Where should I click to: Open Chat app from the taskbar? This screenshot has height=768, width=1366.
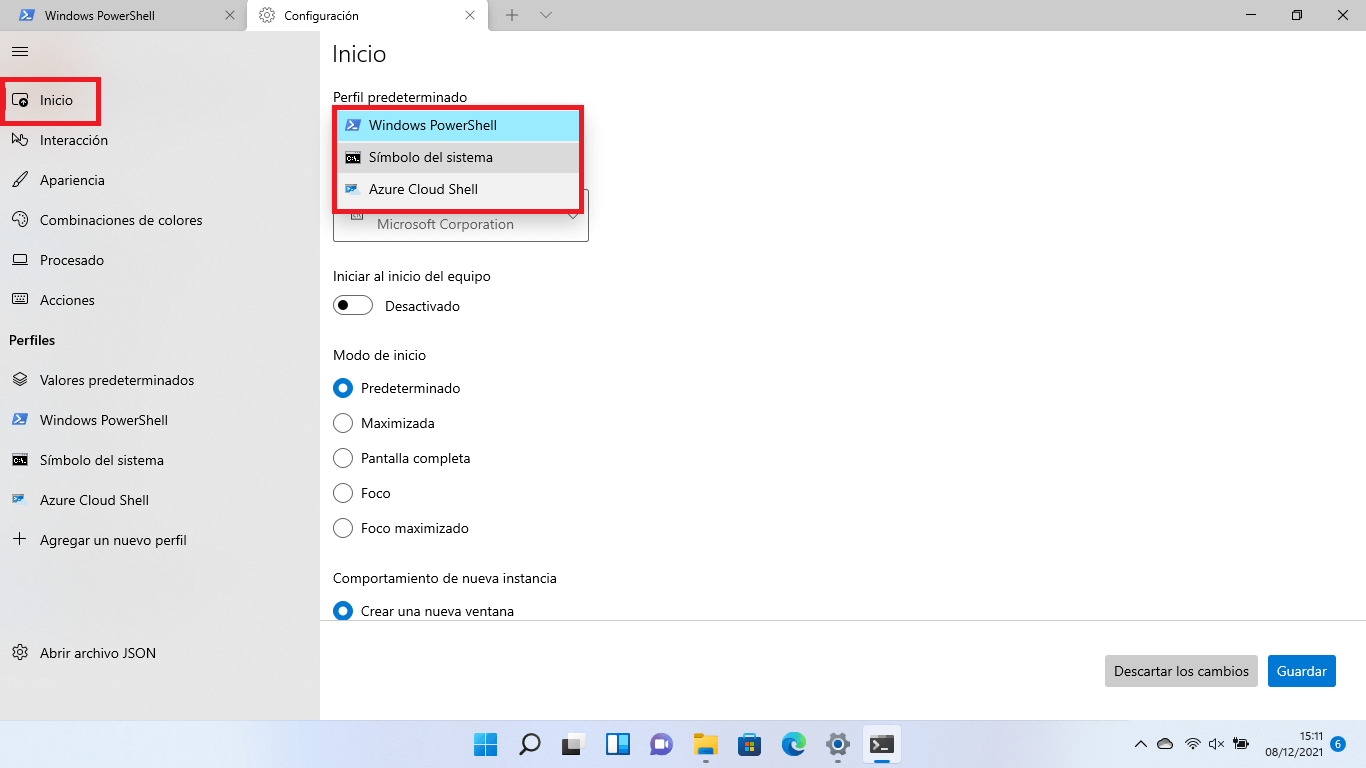click(661, 744)
